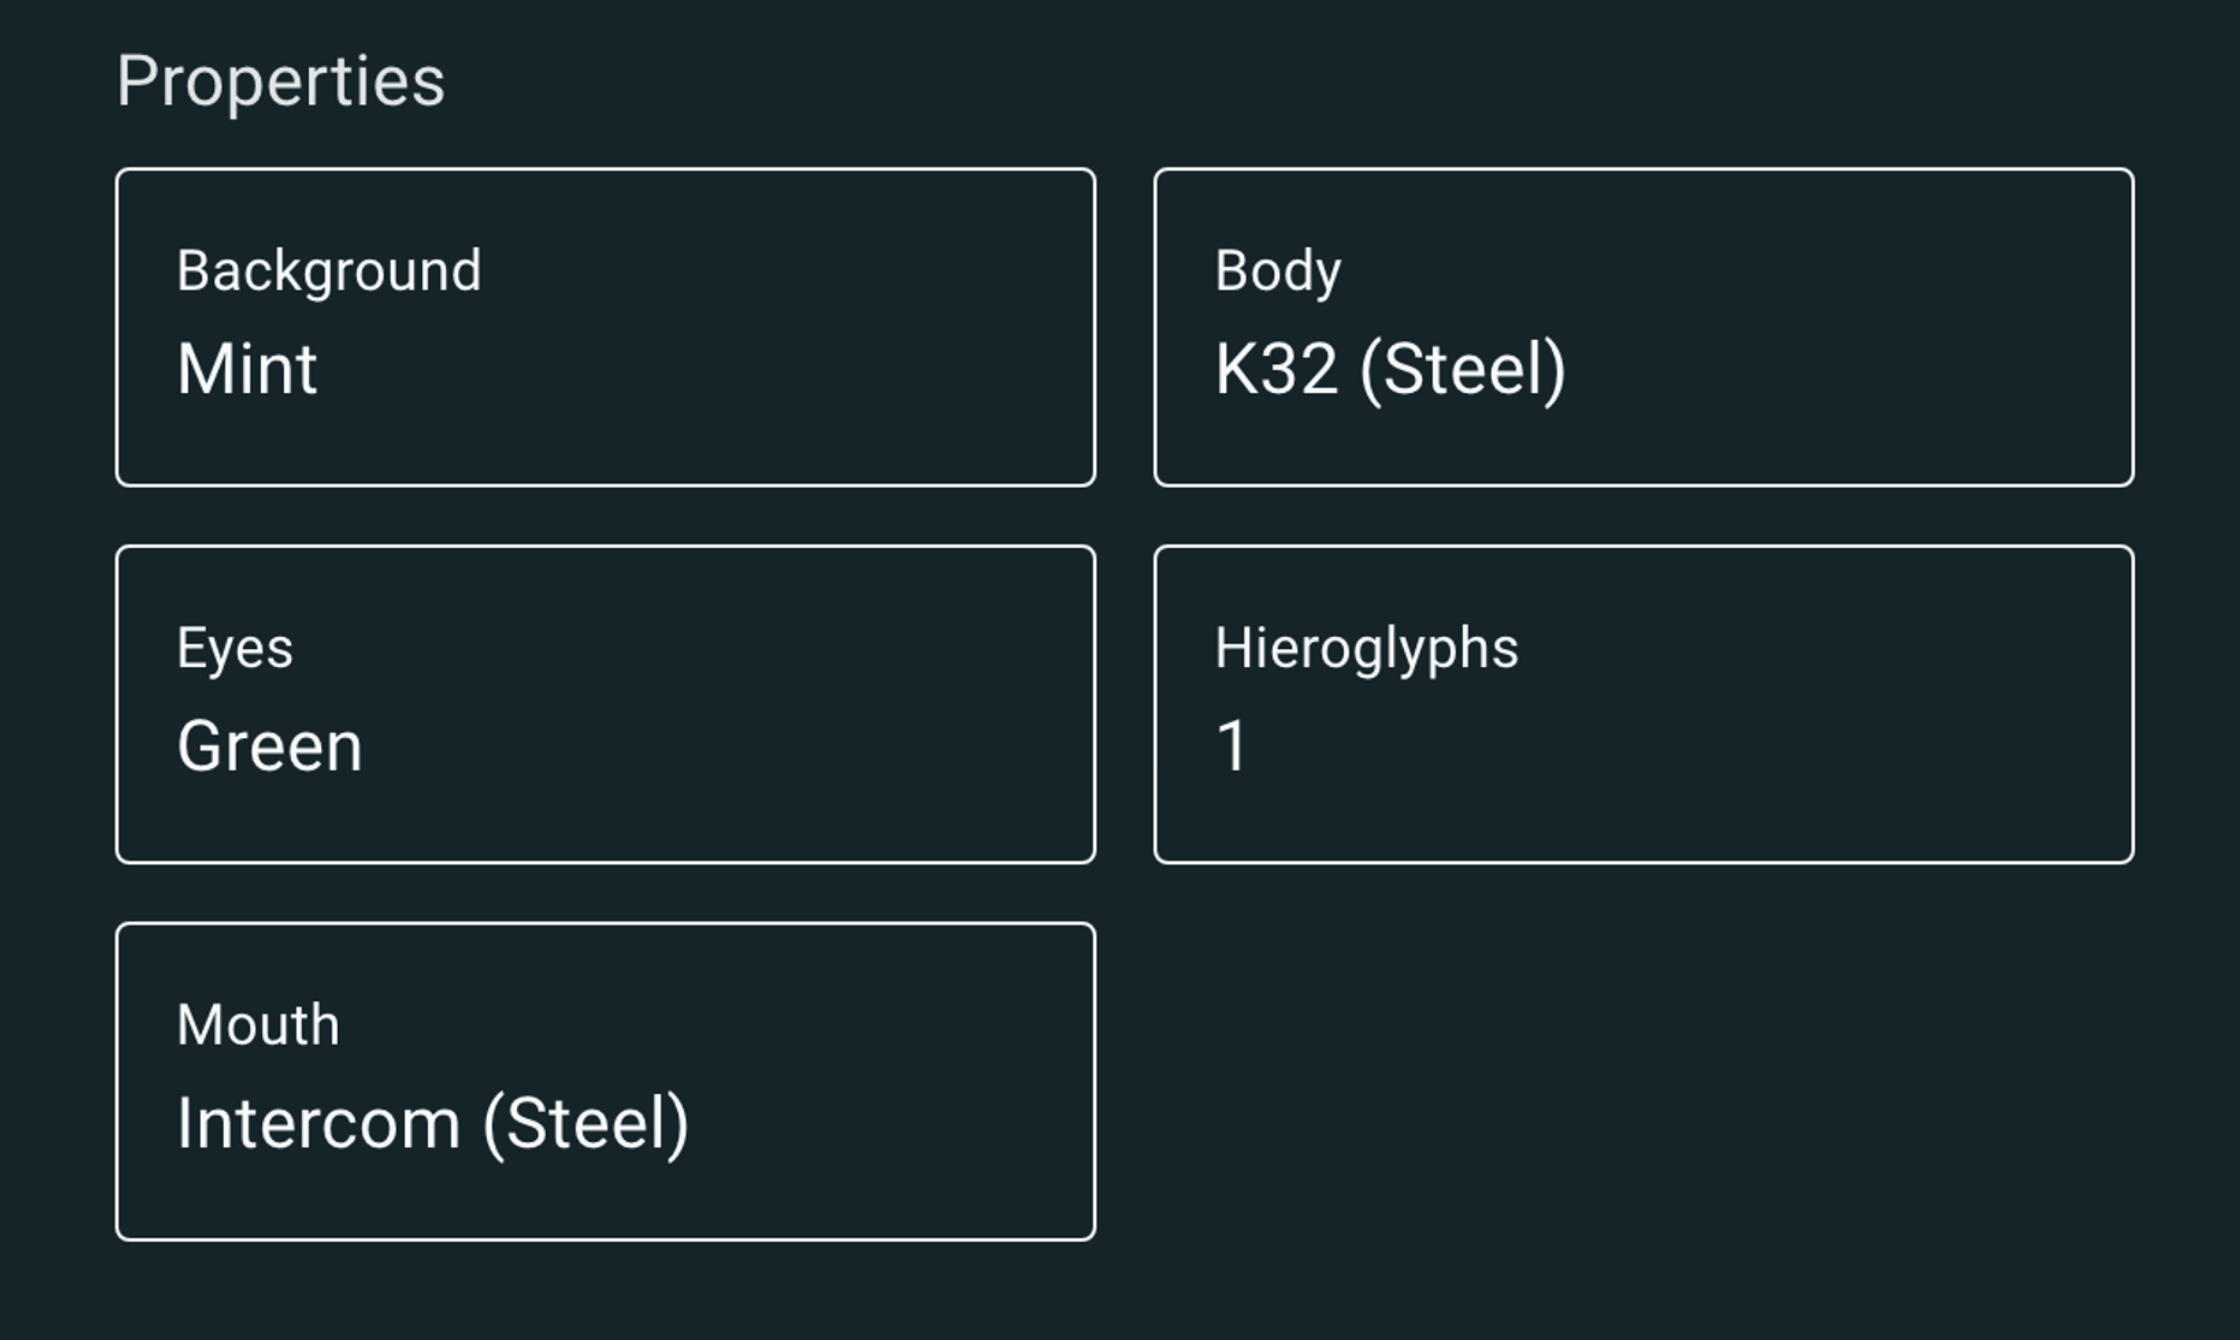Click the Background label
Screen dimensions: 2240x1340
[x=330, y=268]
